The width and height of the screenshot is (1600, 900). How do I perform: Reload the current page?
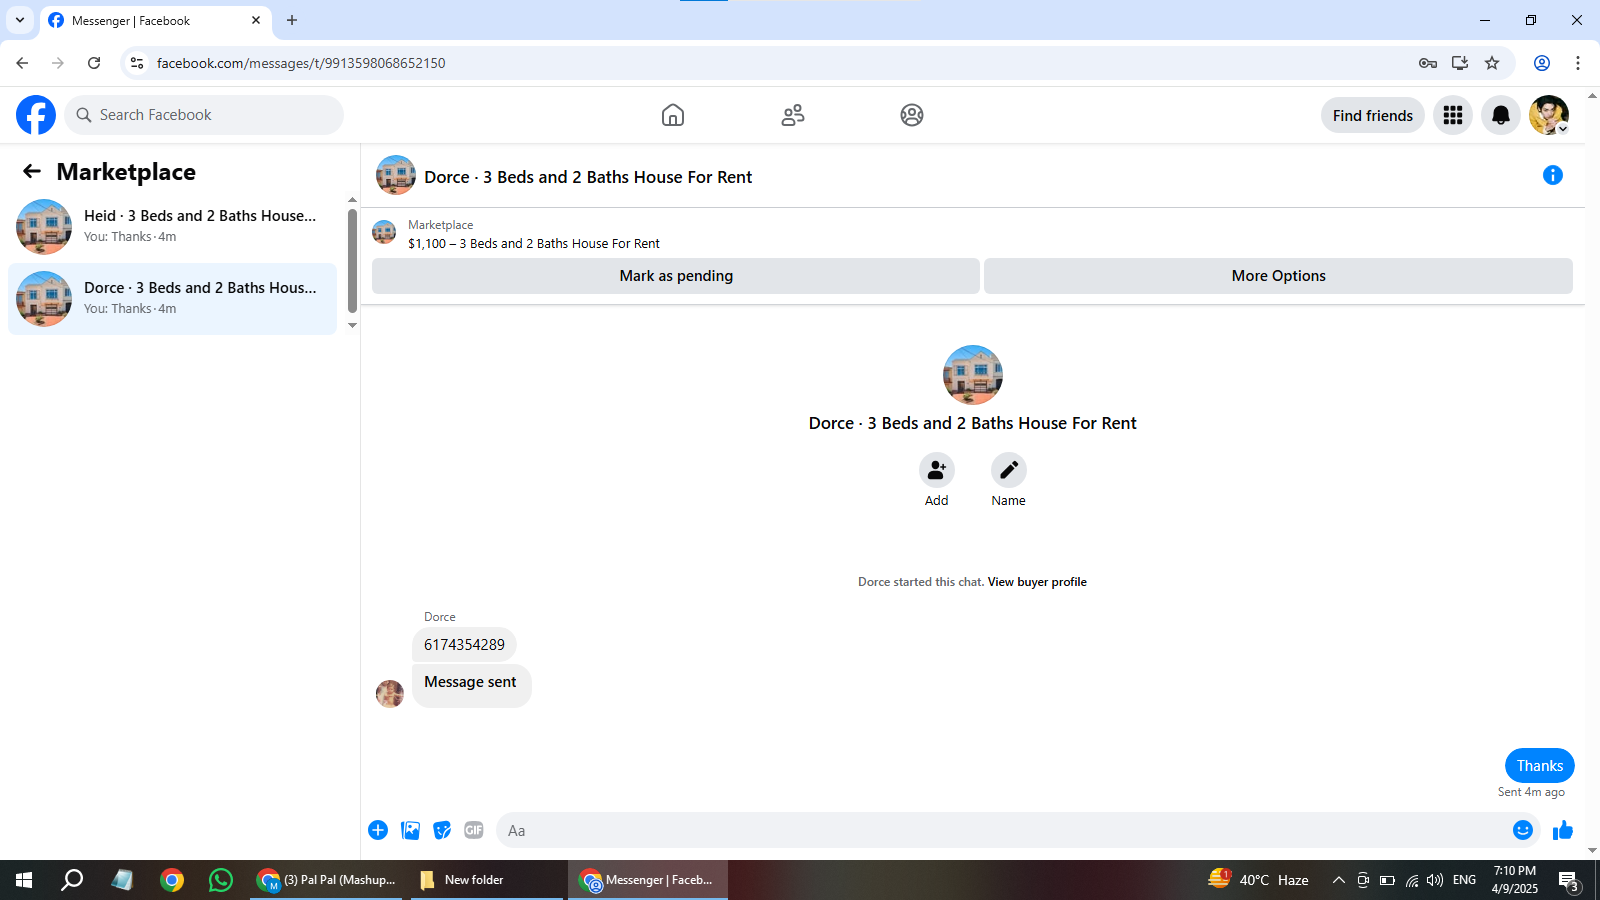[94, 63]
